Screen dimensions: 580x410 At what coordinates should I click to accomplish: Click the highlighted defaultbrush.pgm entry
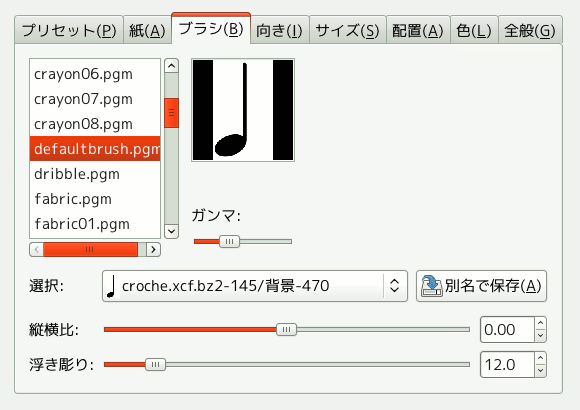(95, 148)
